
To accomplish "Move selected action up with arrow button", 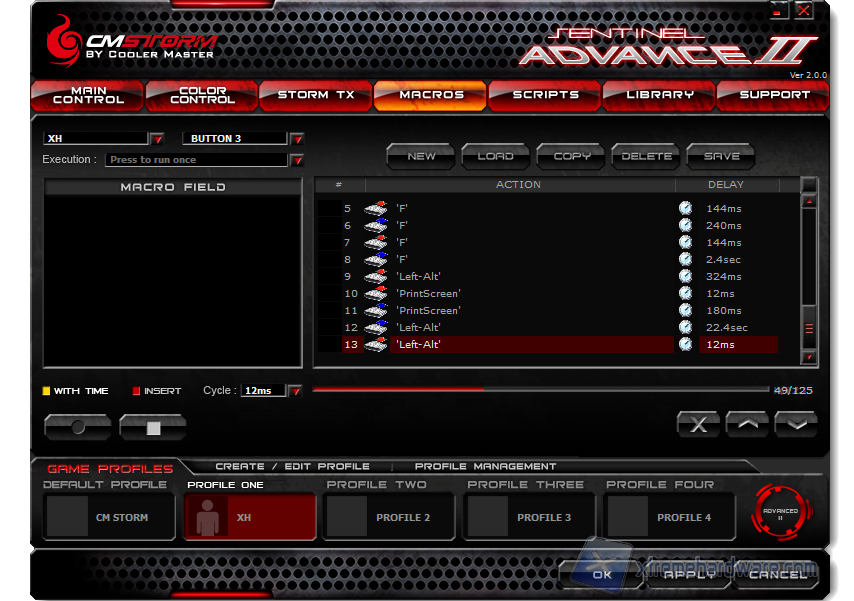I will coord(747,424).
